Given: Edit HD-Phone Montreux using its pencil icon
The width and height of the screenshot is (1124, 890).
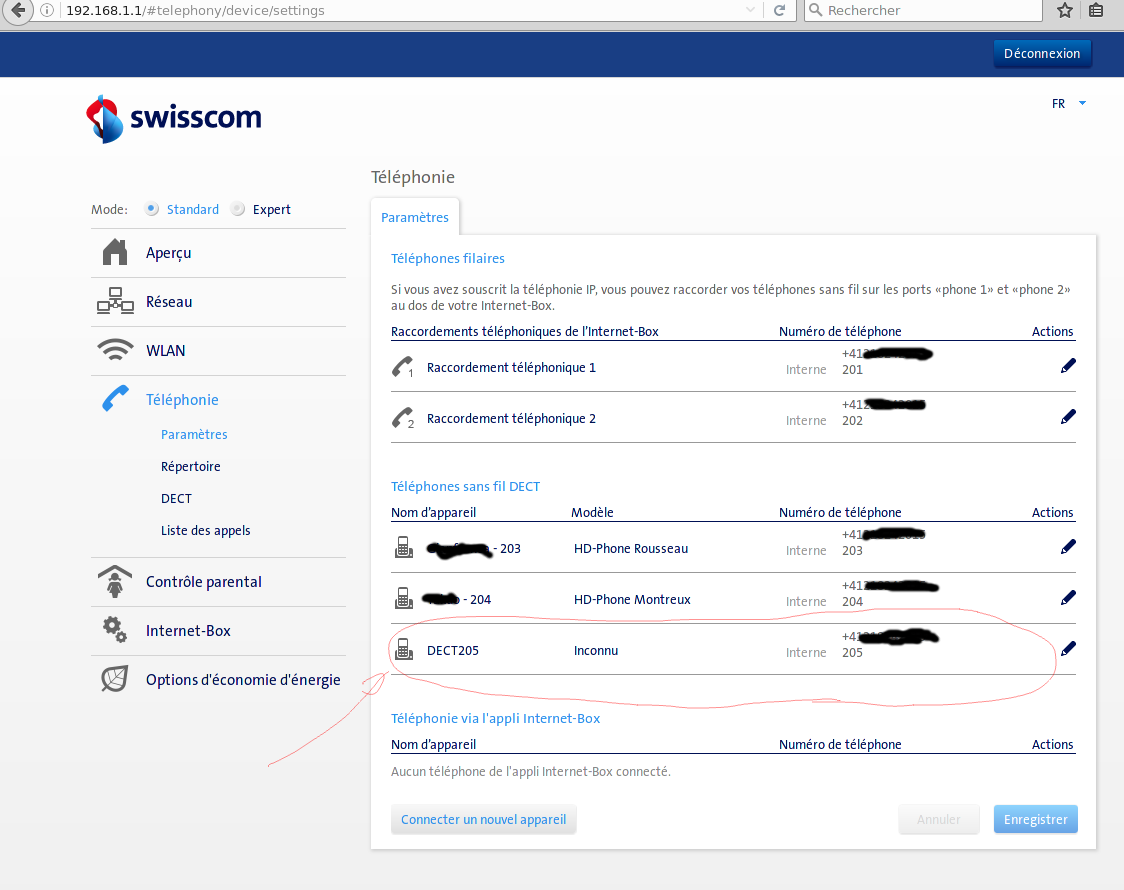Looking at the screenshot, I should point(1068,597).
